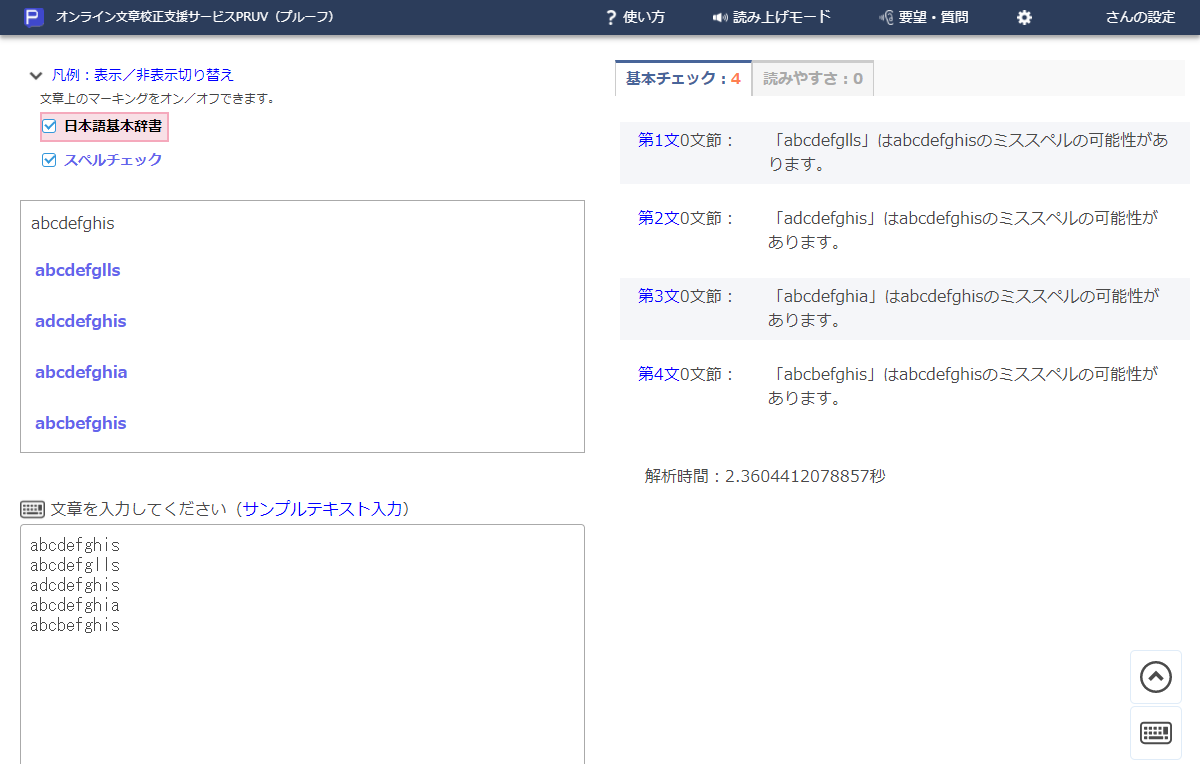1200x764 pixels.
Task: Uncheck the 日本語基本辞書 checkbox
Action: (48, 126)
